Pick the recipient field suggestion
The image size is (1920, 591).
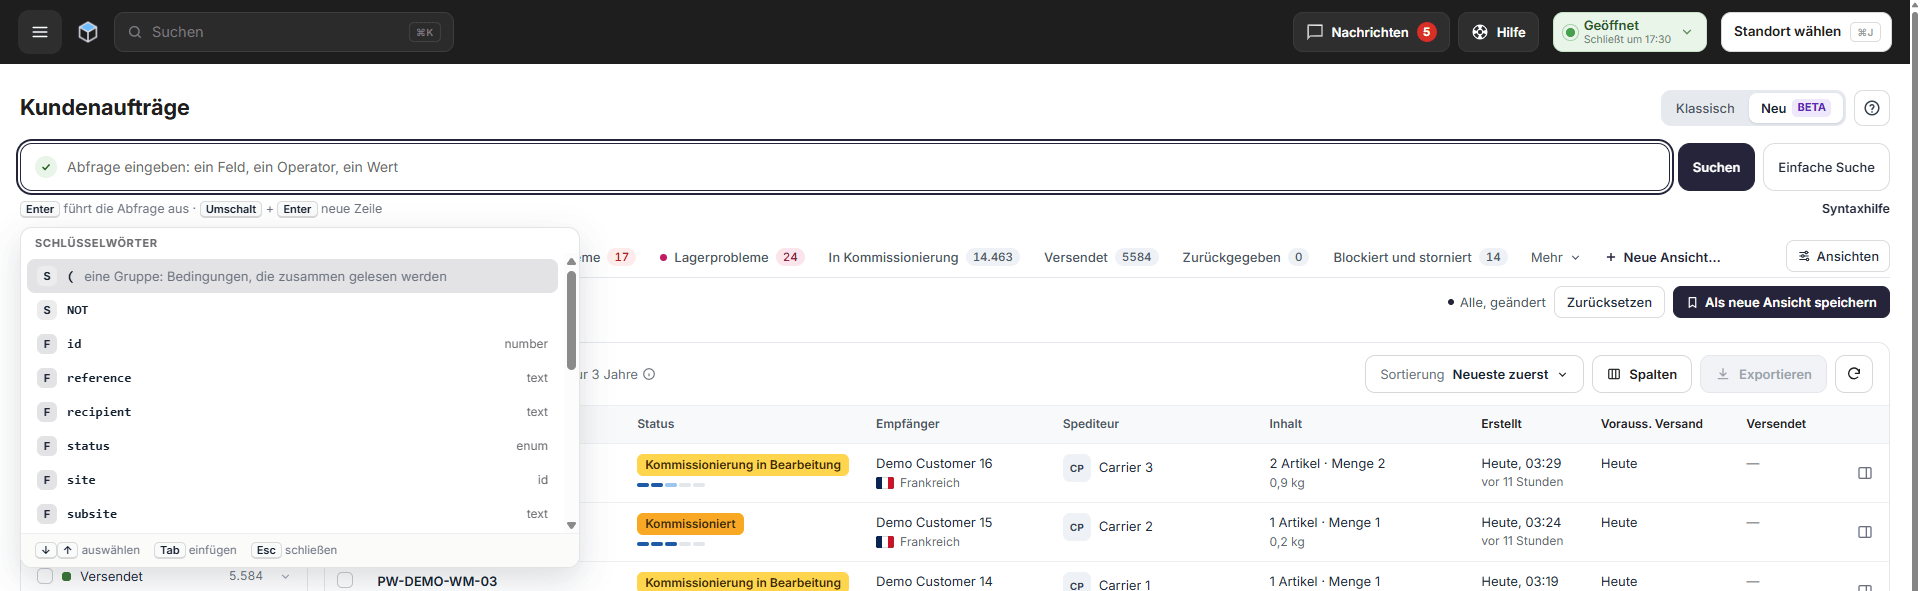pyautogui.click(x=292, y=412)
